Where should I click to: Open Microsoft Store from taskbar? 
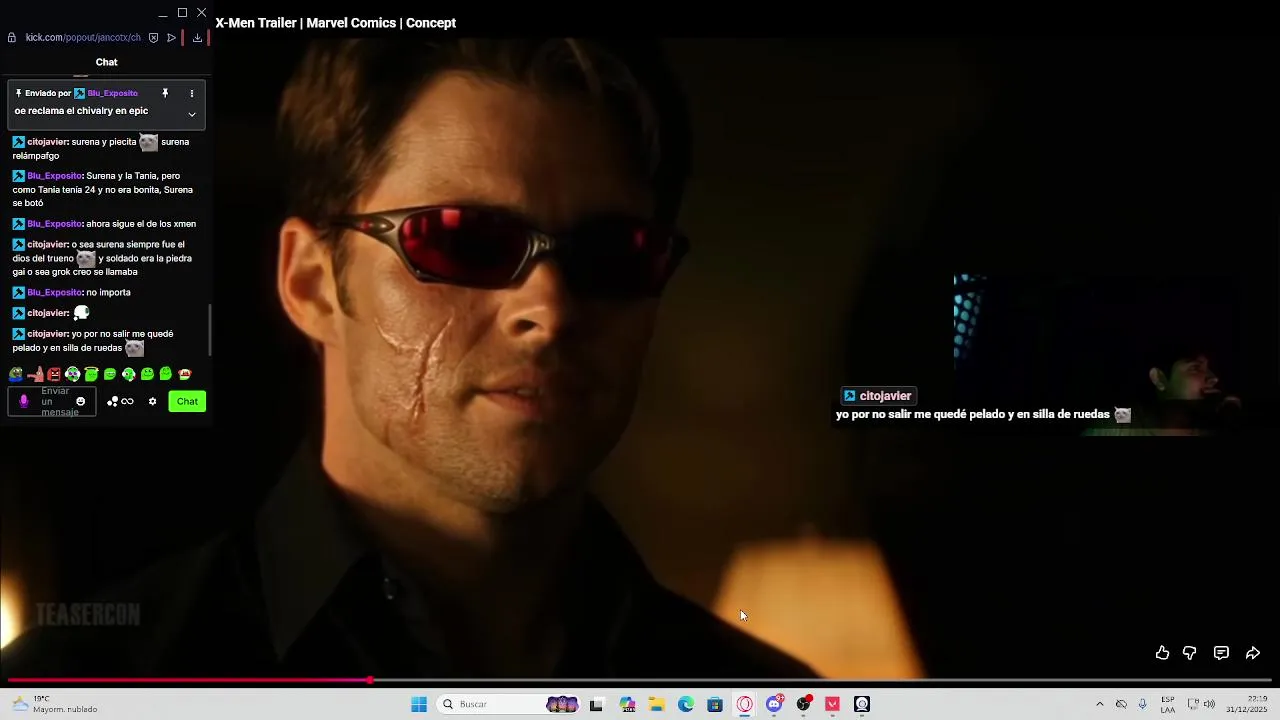pyautogui.click(x=715, y=704)
